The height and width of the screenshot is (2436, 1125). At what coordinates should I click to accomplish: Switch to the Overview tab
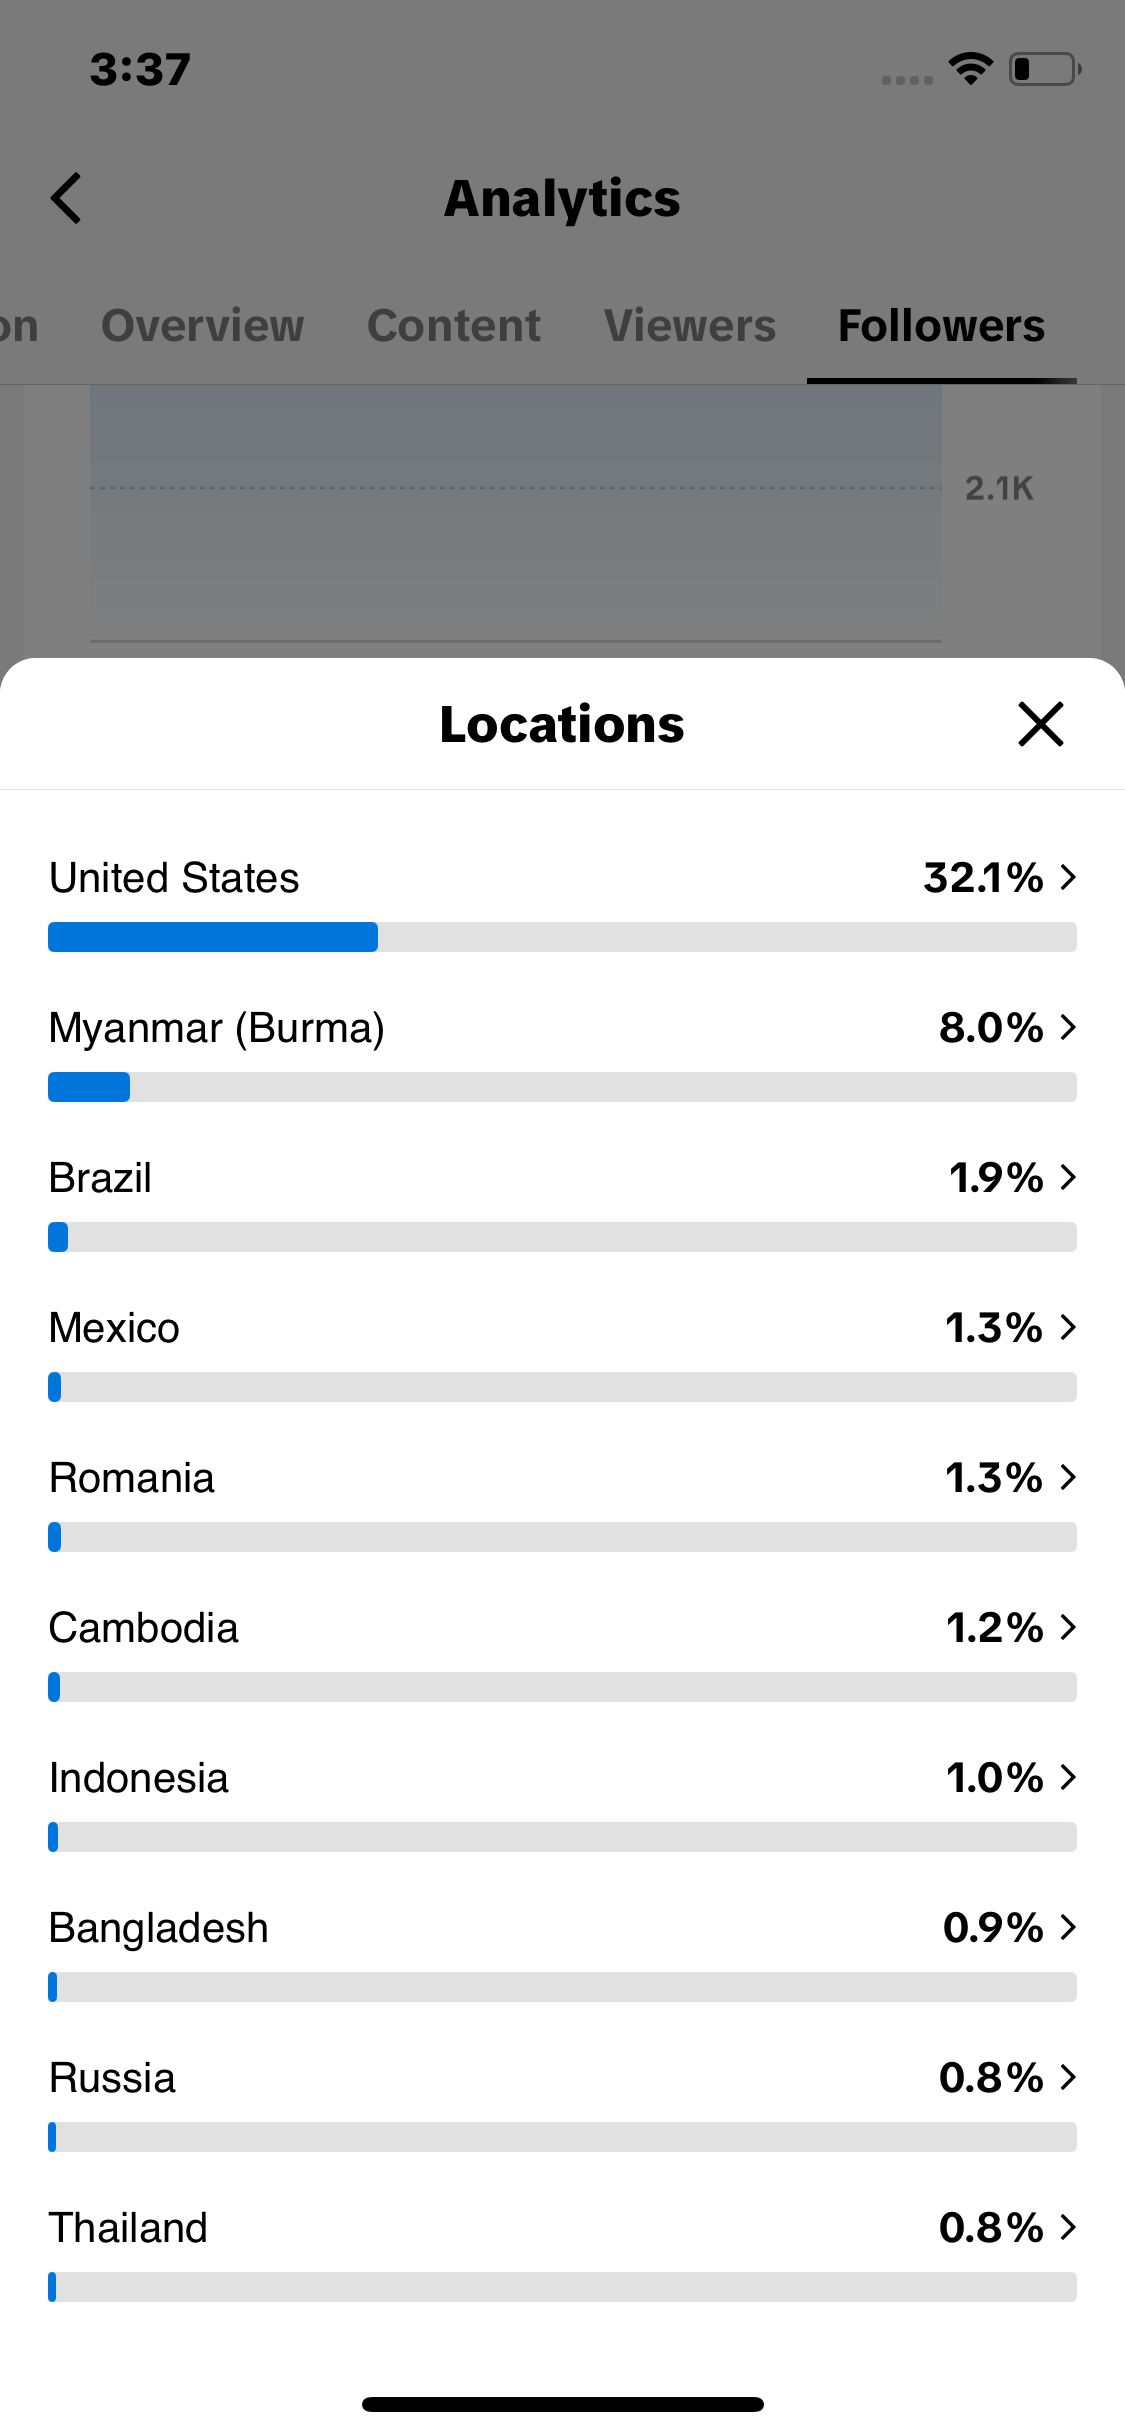(x=203, y=326)
